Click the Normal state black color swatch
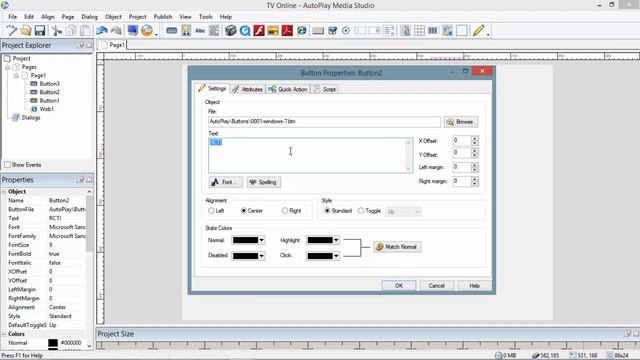This screenshot has height=360, width=640. click(x=245, y=240)
